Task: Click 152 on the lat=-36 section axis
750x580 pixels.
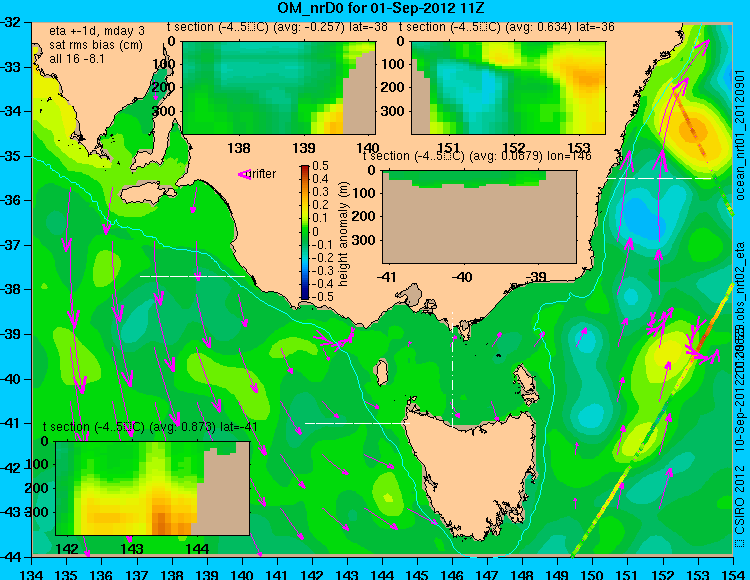Action: [514, 148]
